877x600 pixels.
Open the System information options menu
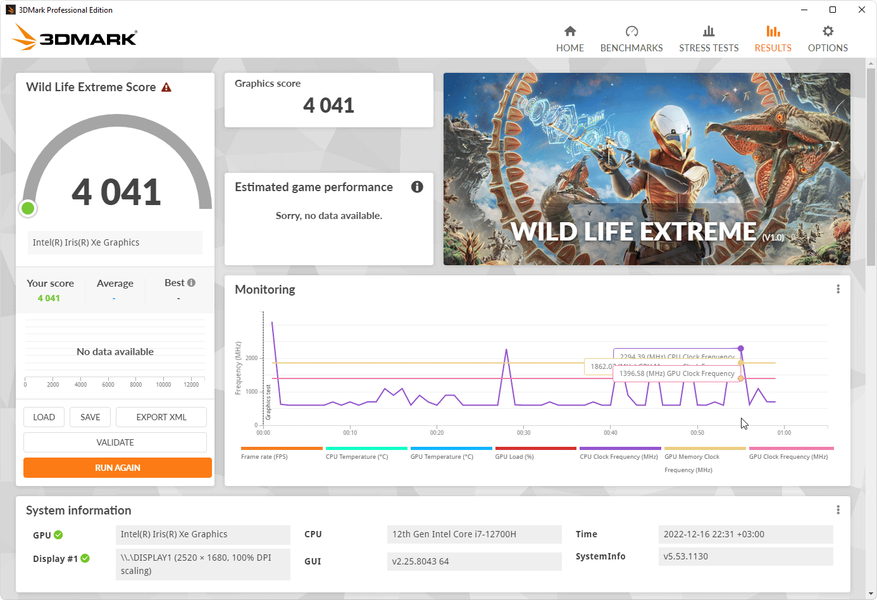838,510
